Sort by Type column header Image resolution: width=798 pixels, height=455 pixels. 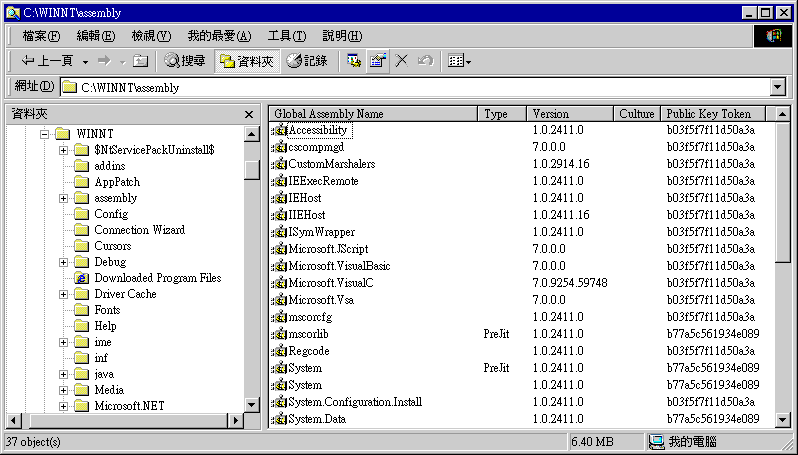pyautogui.click(x=502, y=114)
